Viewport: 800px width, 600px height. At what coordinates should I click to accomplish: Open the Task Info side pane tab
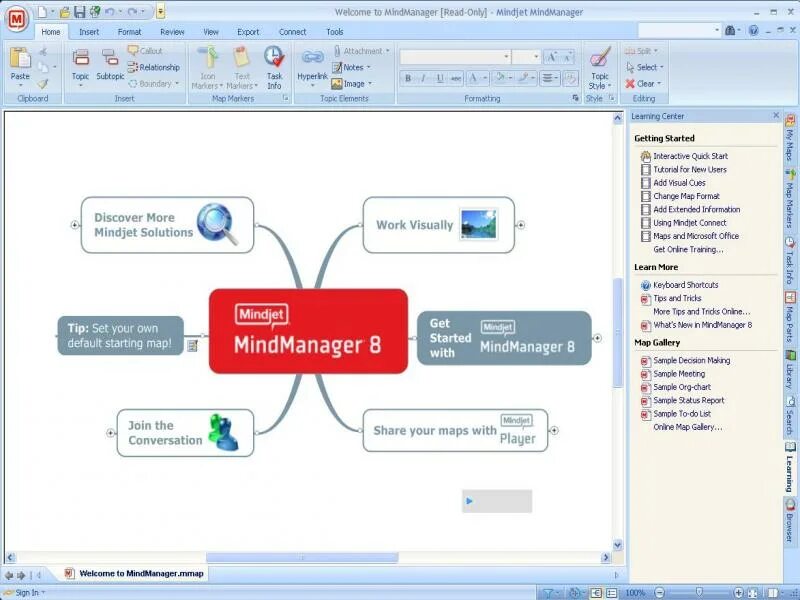[x=790, y=260]
